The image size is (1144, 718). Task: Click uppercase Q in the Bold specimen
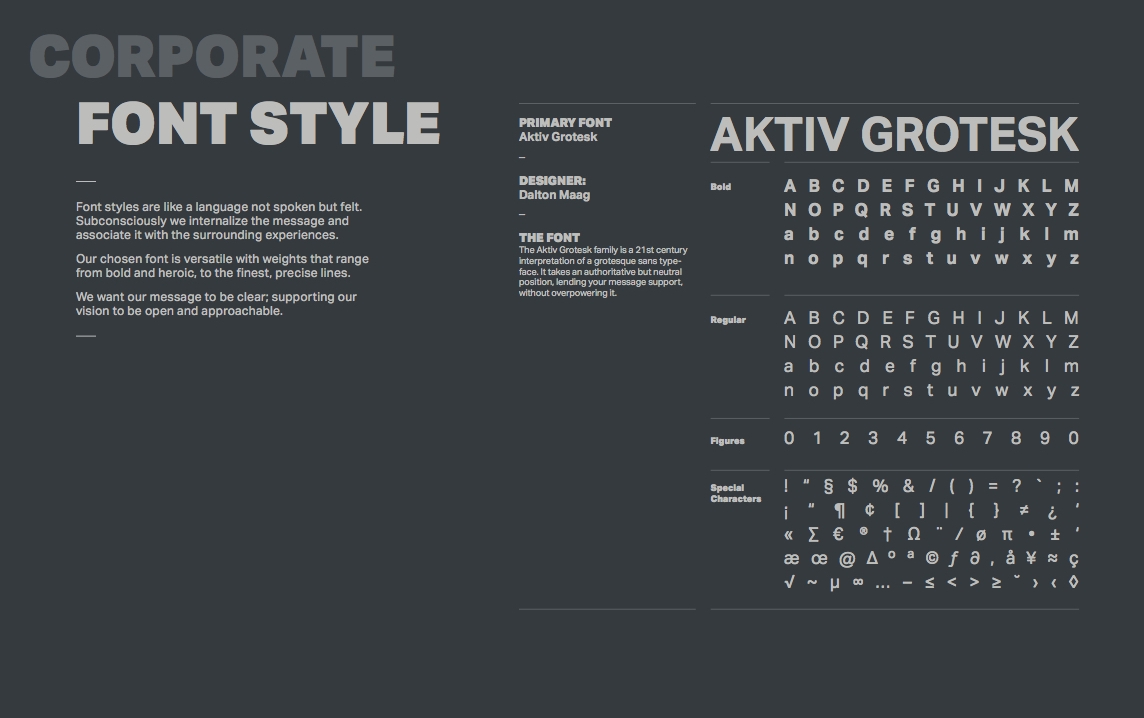point(861,210)
